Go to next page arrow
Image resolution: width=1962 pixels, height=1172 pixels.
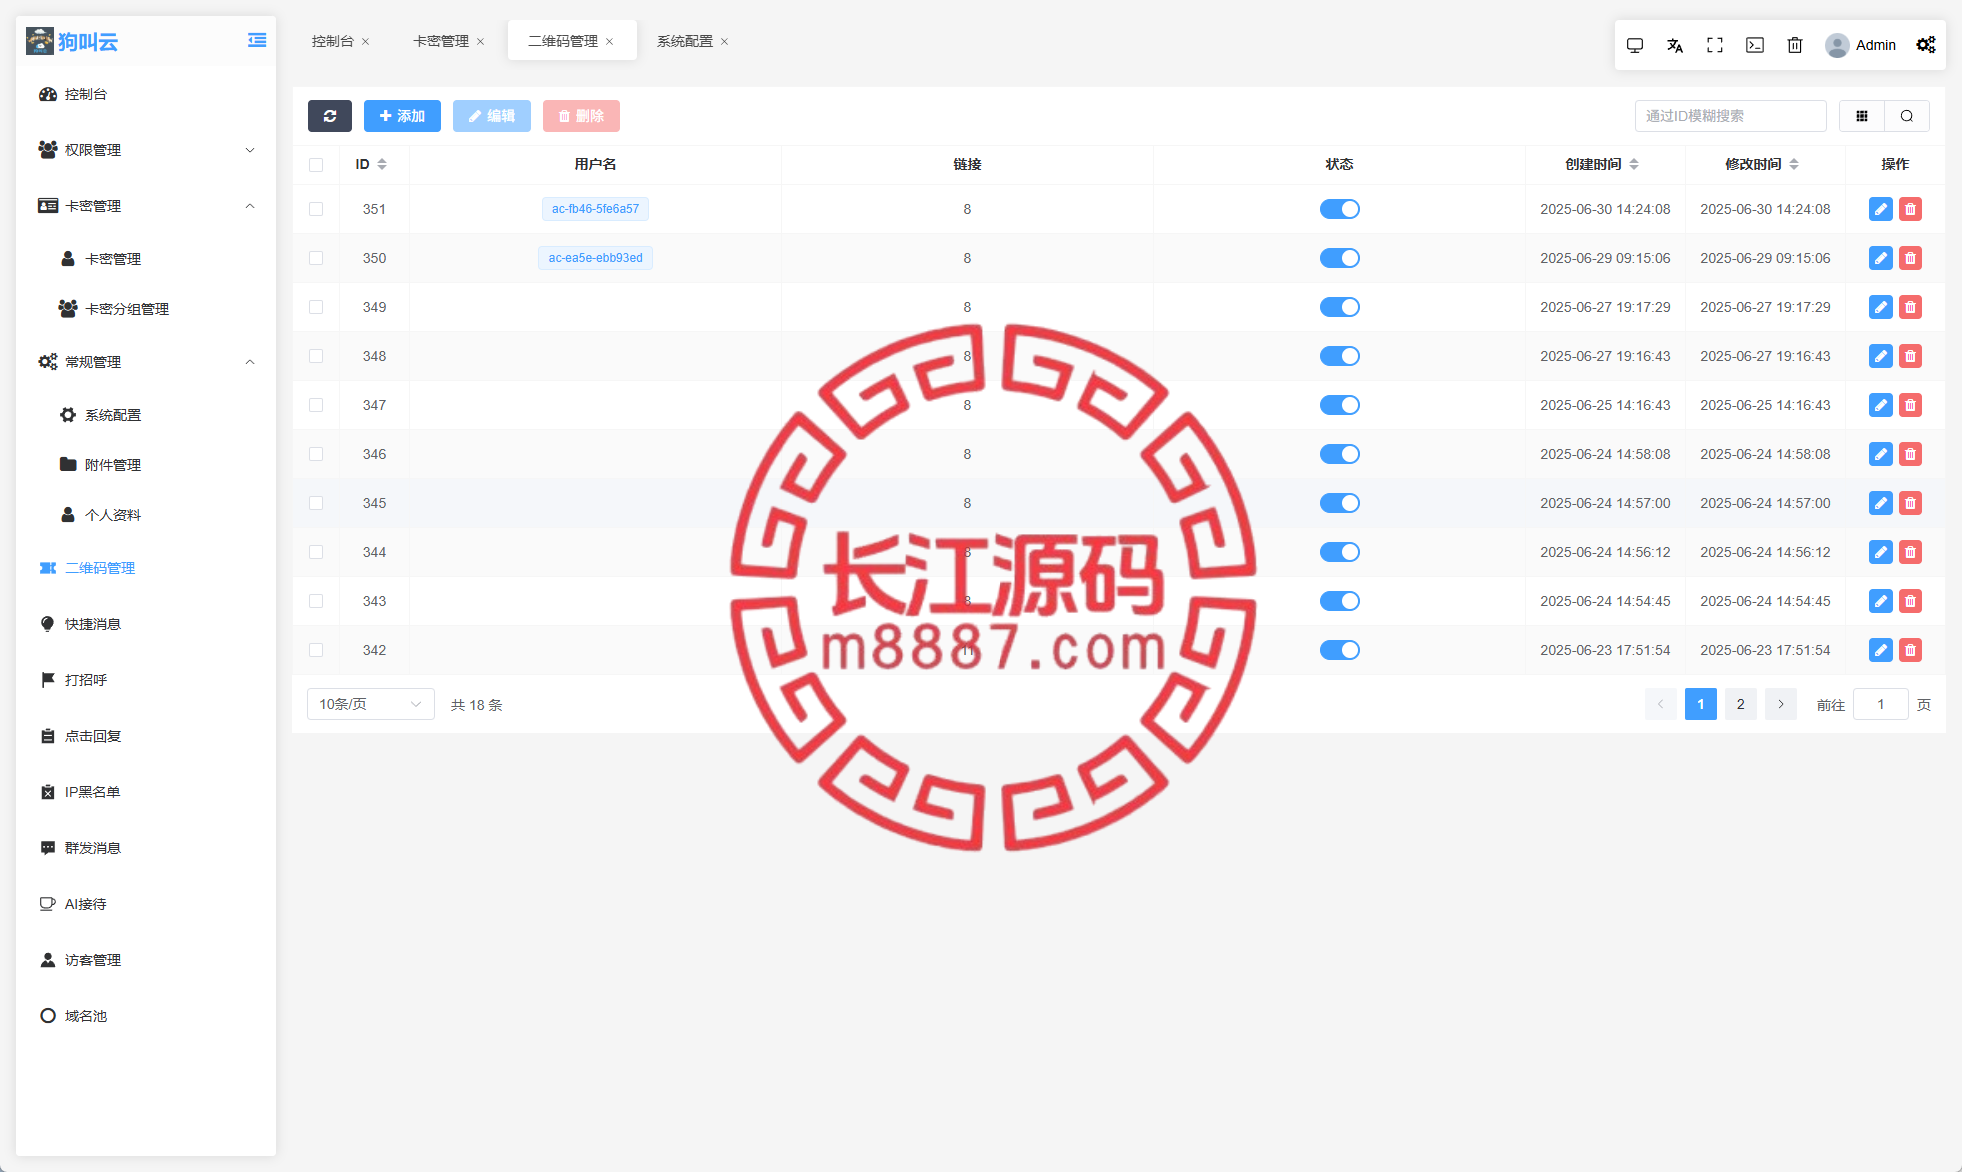click(1781, 704)
